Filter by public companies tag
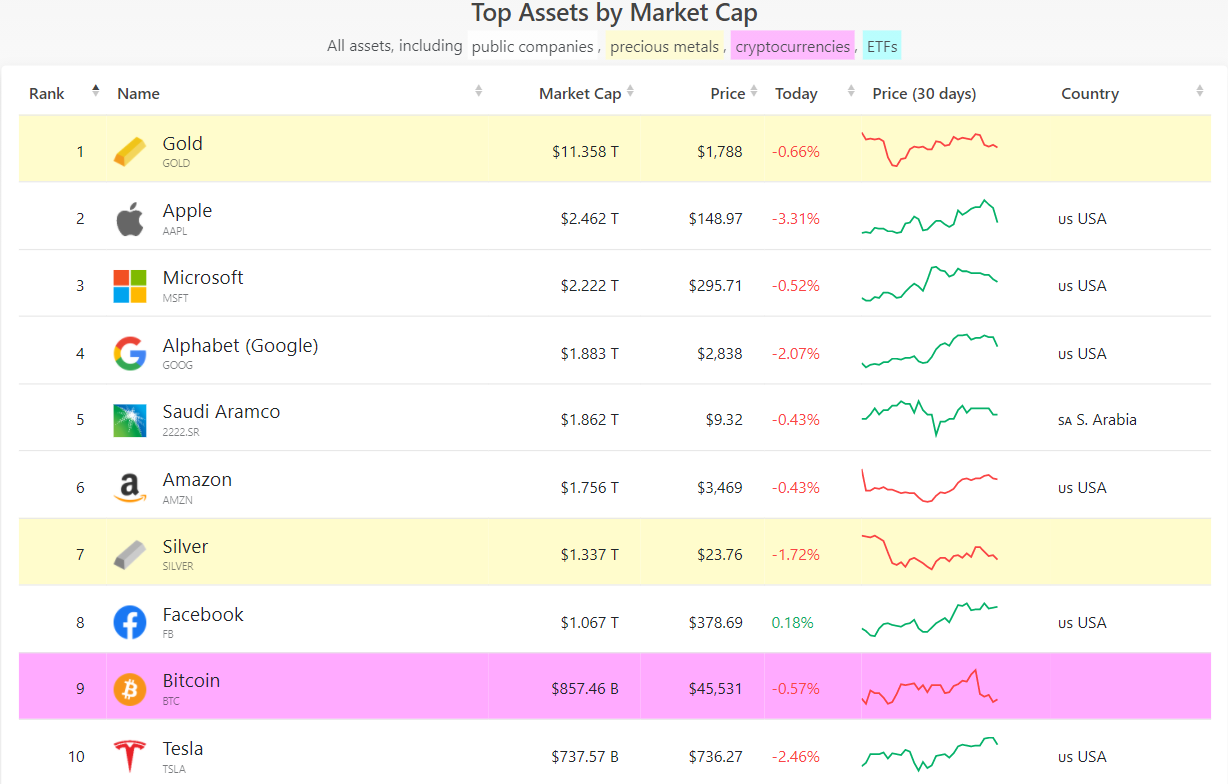Viewport: 1228px width, 784px height. [x=532, y=46]
